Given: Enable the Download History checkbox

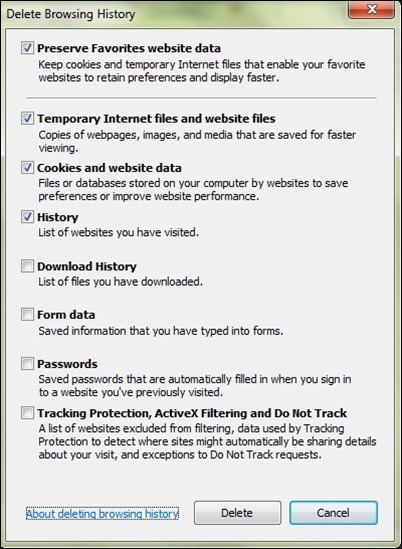Looking at the screenshot, I should [27, 266].
